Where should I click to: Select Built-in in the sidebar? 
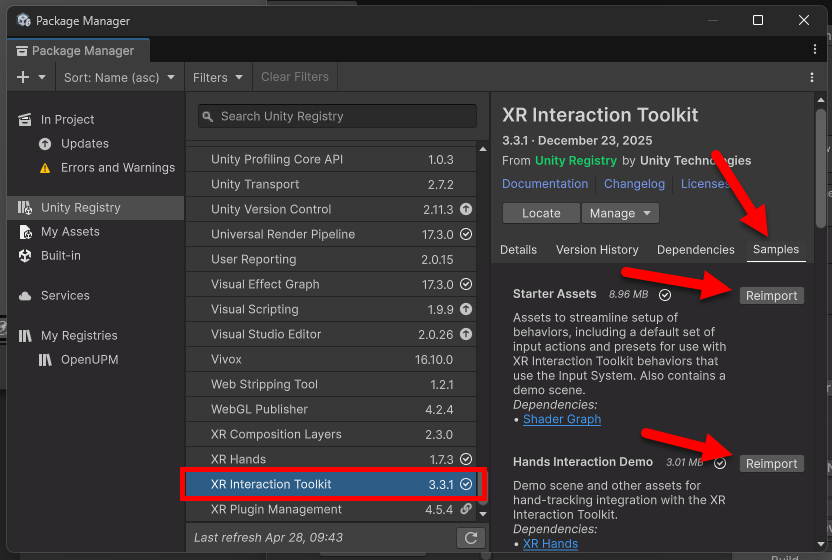point(96,255)
